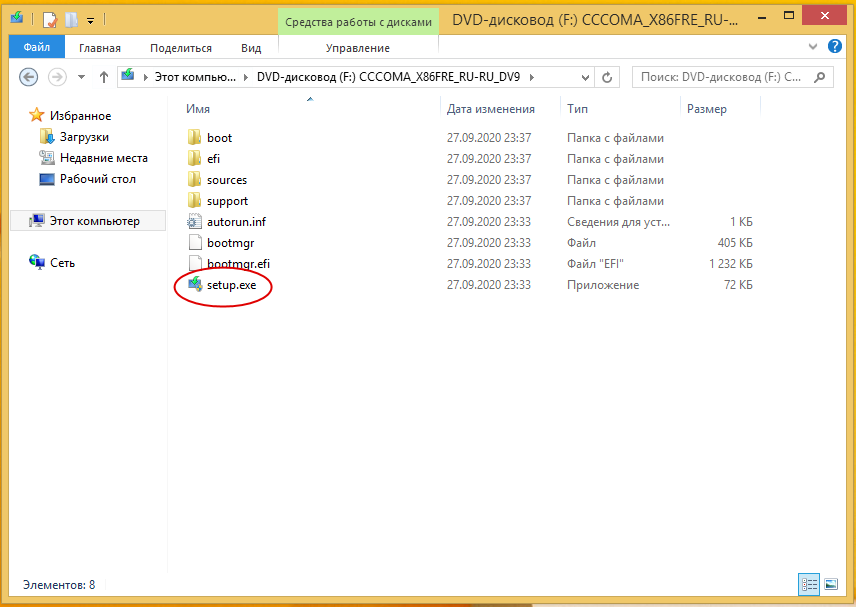Click the 1 232 КБ size cell
This screenshot has height=607, width=856.
(730, 264)
